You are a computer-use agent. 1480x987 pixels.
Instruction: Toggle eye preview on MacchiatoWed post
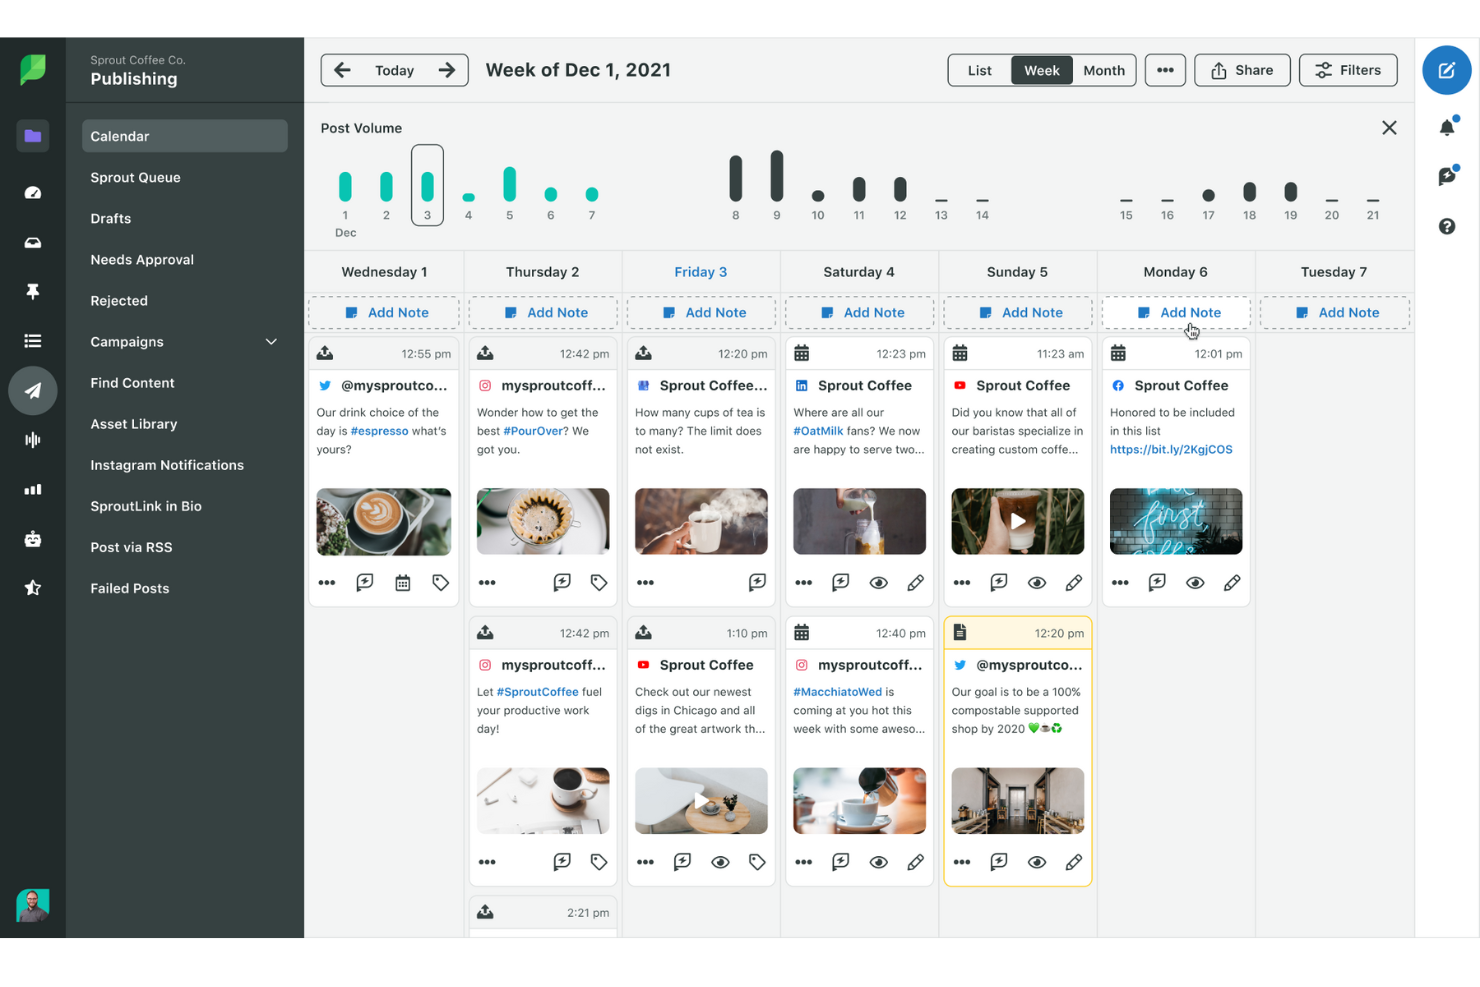click(878, 862)
